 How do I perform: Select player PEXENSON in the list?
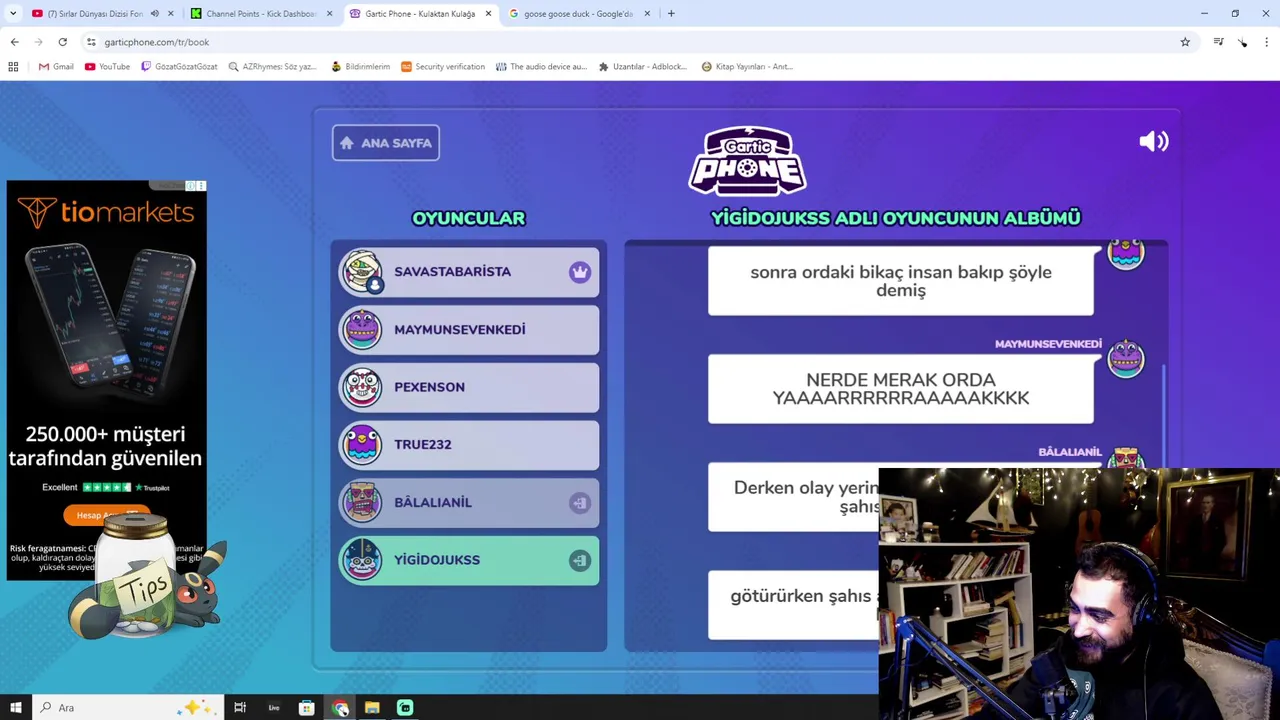pyautogui.click(x=469, y=387)
